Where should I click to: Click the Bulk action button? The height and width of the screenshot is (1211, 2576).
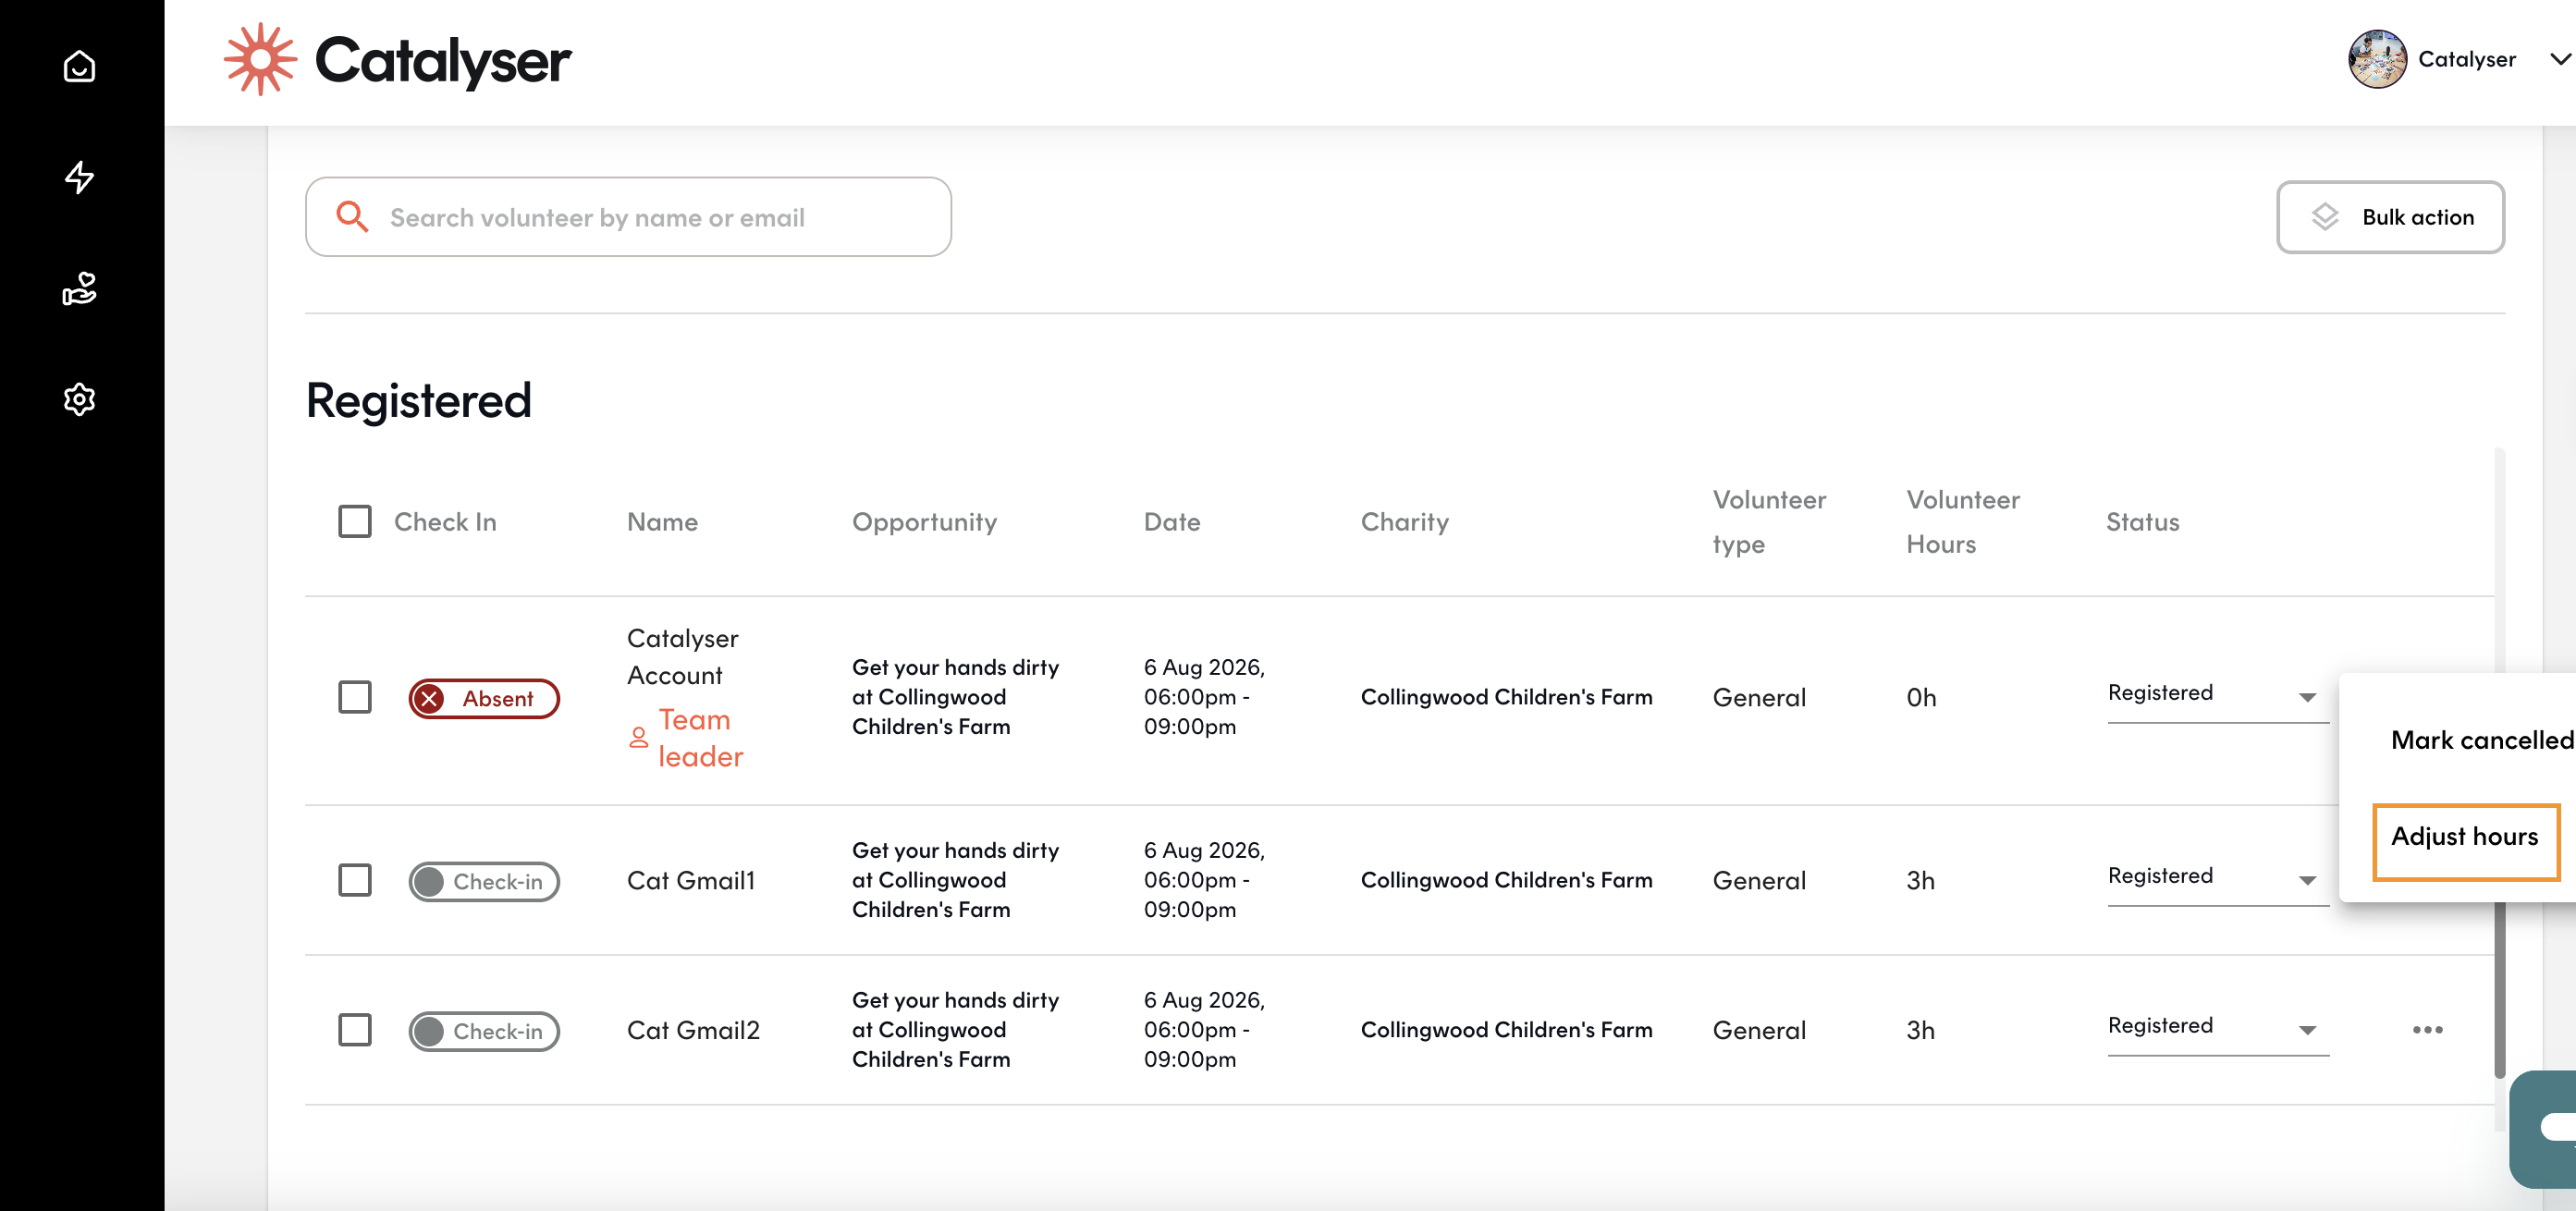click(2390, 217)
